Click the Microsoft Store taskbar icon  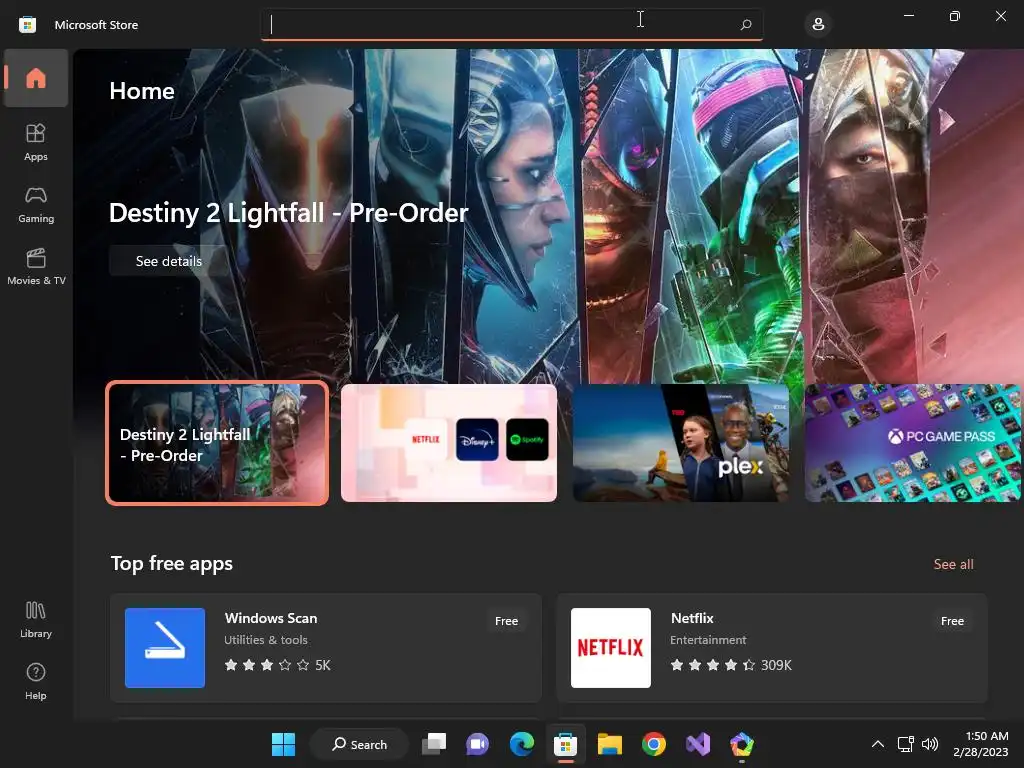[x=566, y=744]
